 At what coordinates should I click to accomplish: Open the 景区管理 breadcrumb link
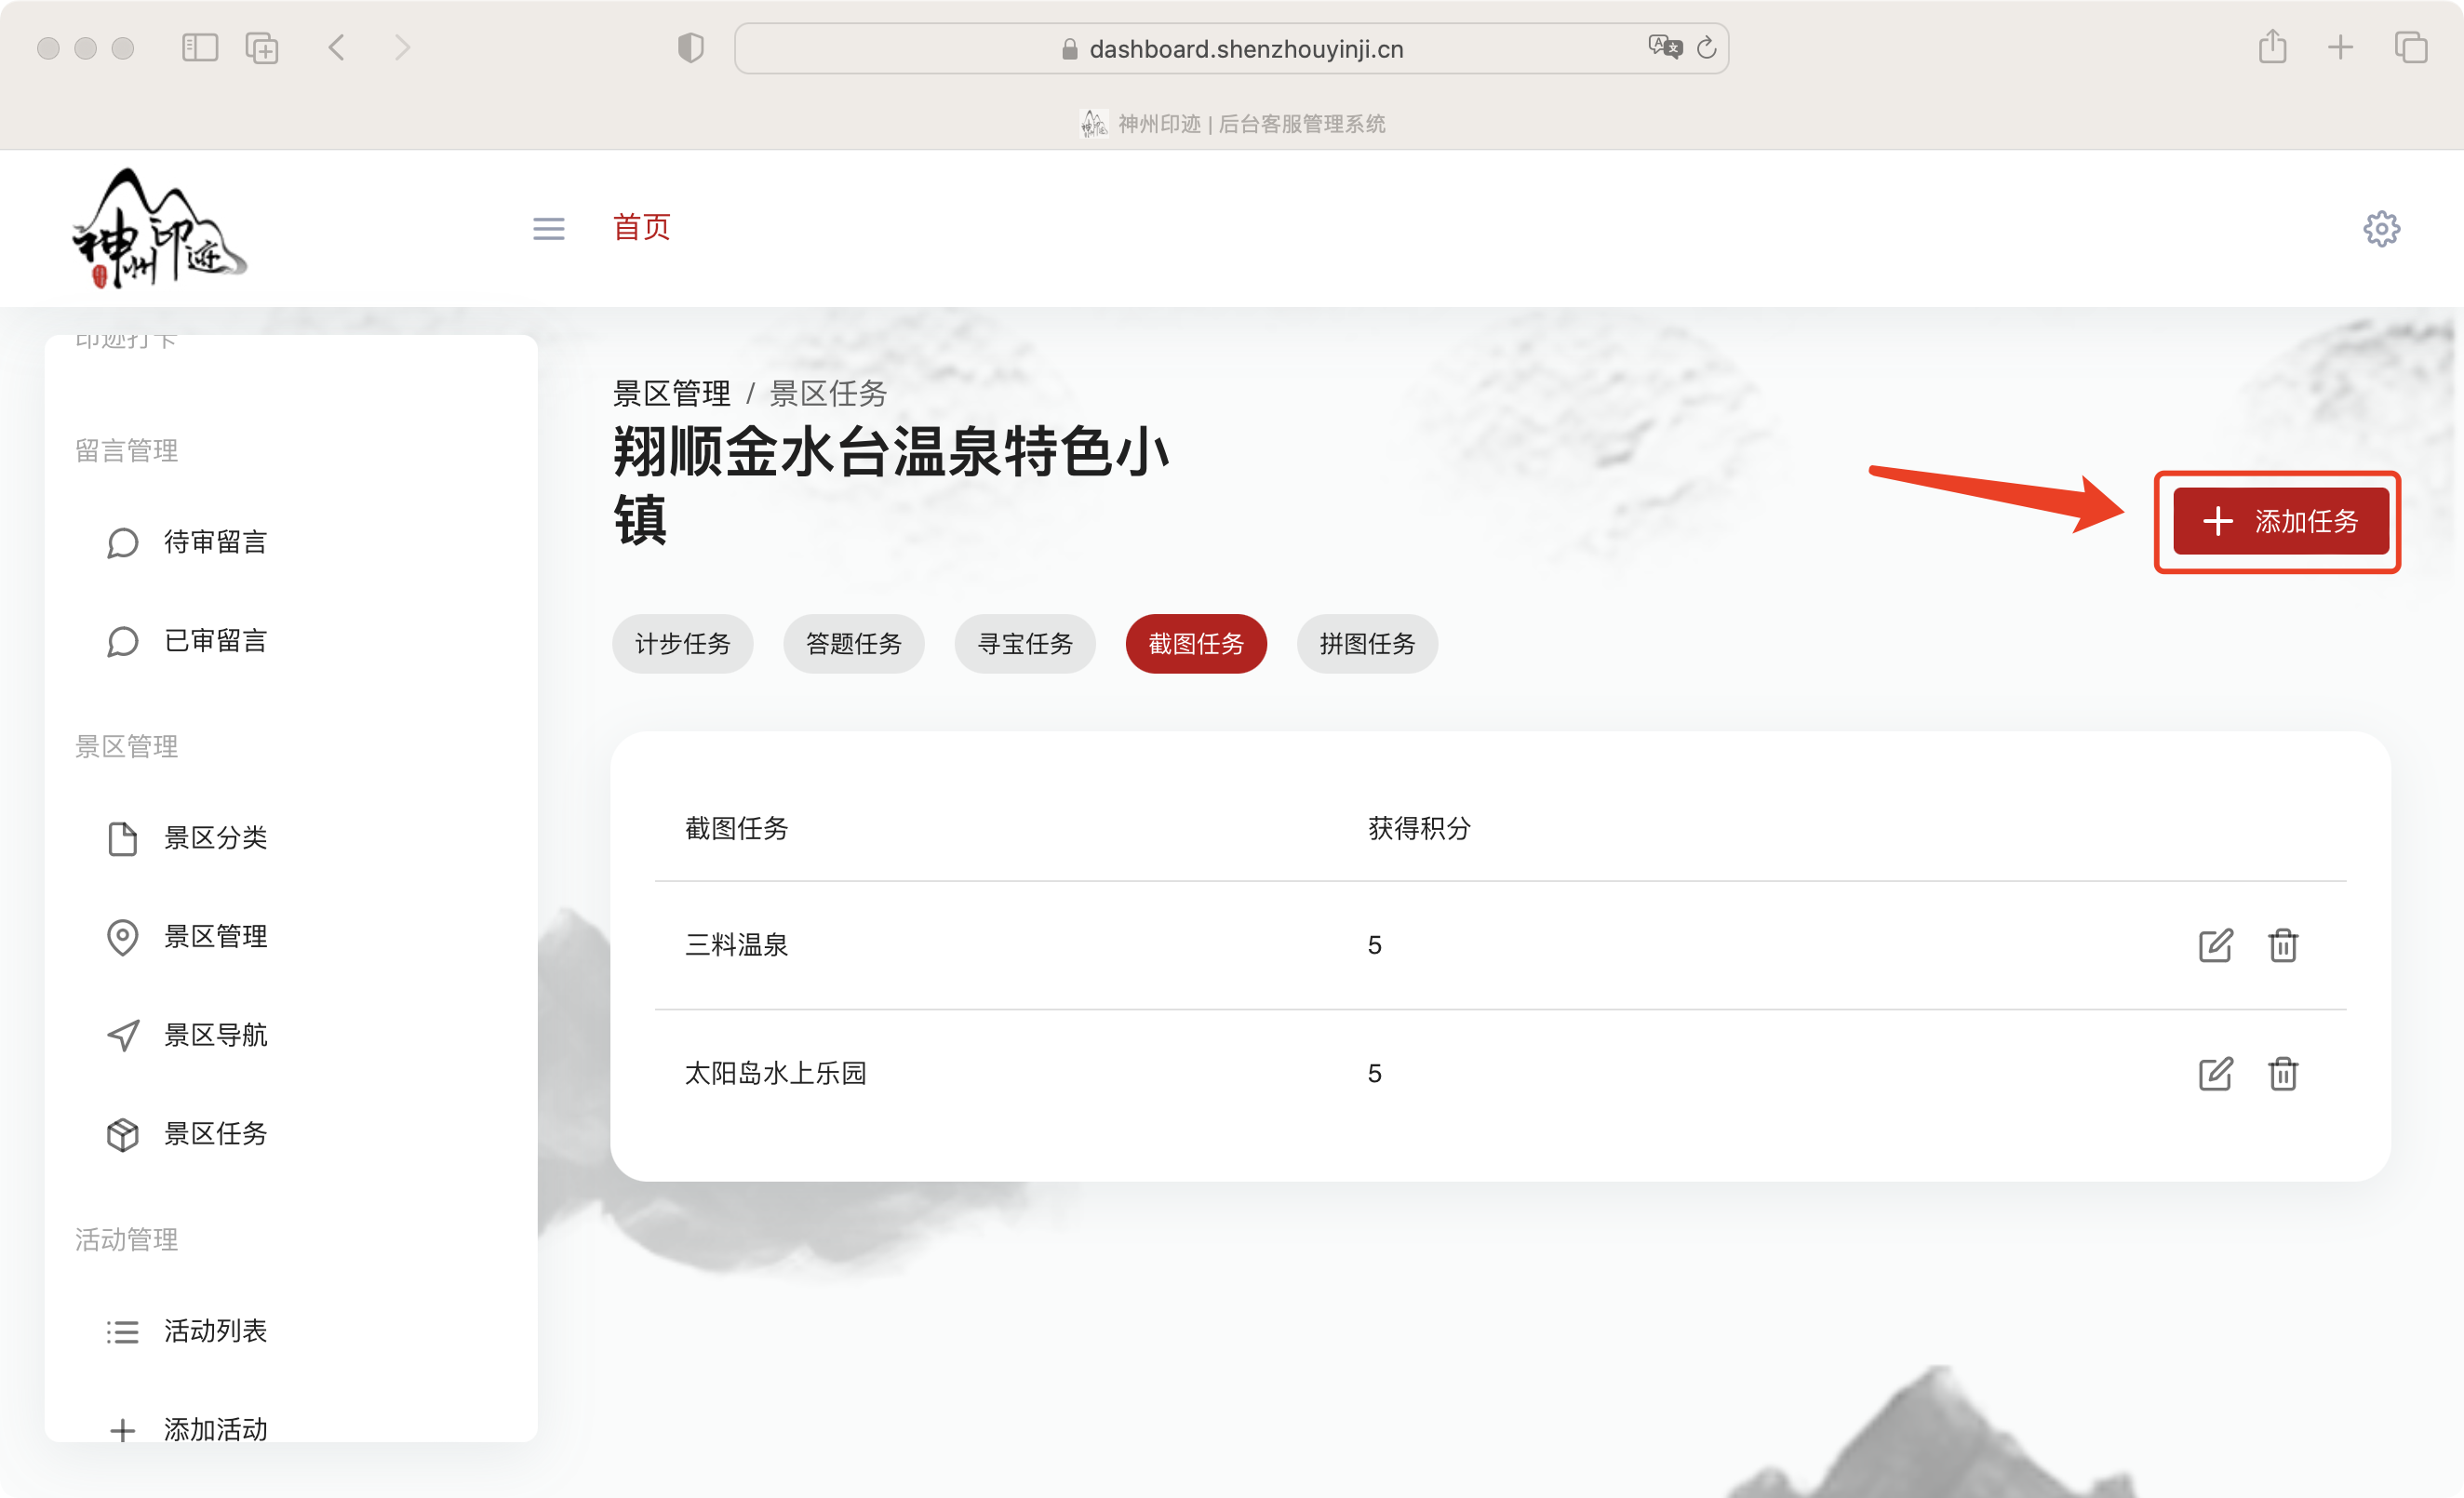[672, 393]
